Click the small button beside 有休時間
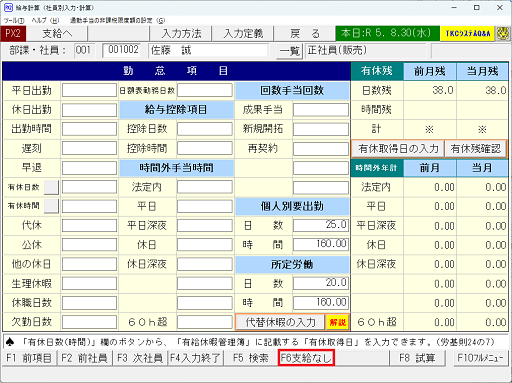 [x=51, y=206]
